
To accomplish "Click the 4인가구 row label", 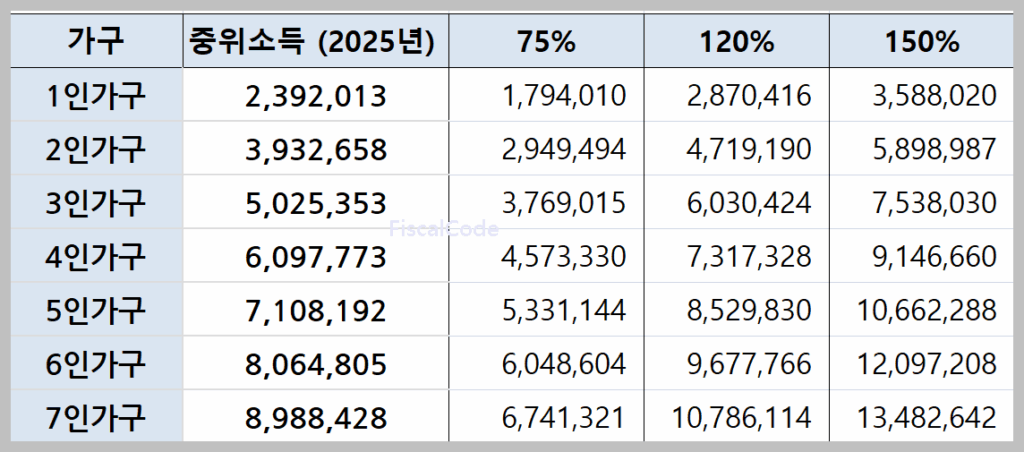I will [x=96, y=257].
